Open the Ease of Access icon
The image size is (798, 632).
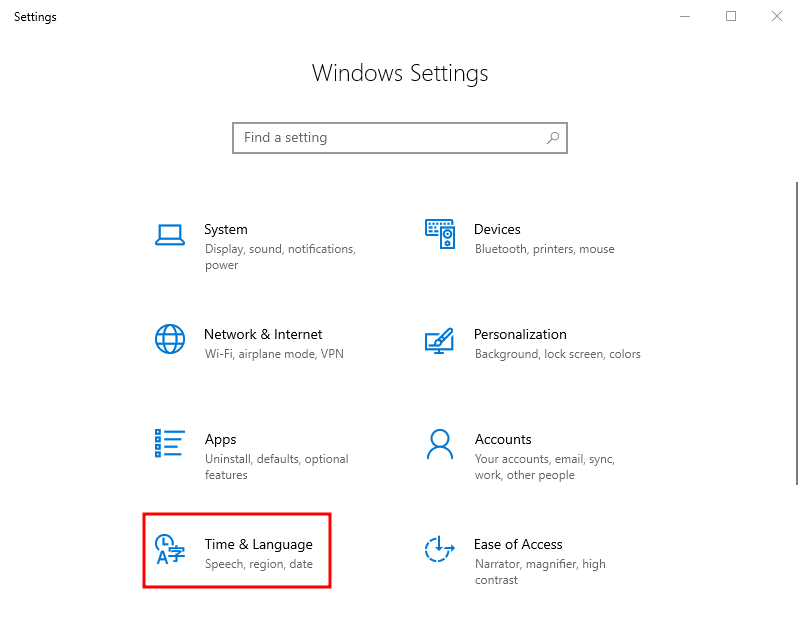pyautogui.click(x=440, y=549)
